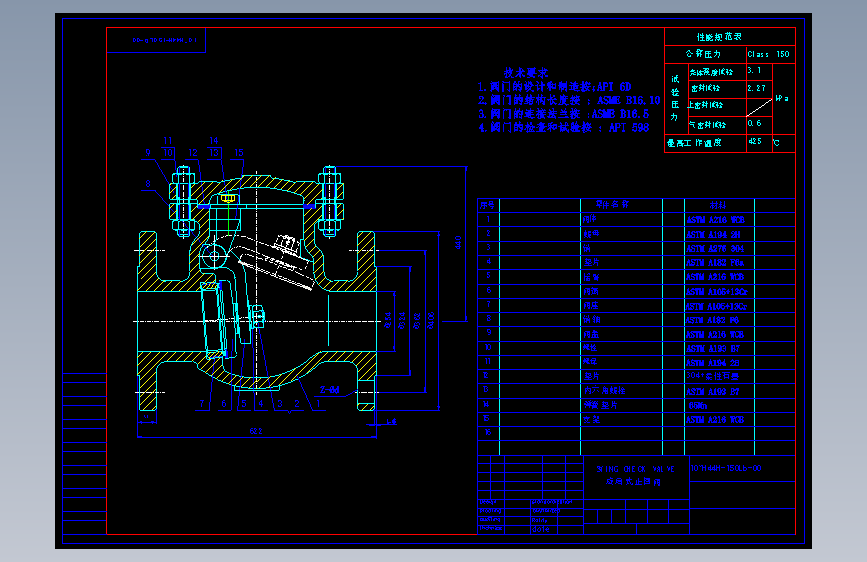Click the 内六角螺栓 part name
This screenshot has width=867, height=562.
(x=604, y=391)
